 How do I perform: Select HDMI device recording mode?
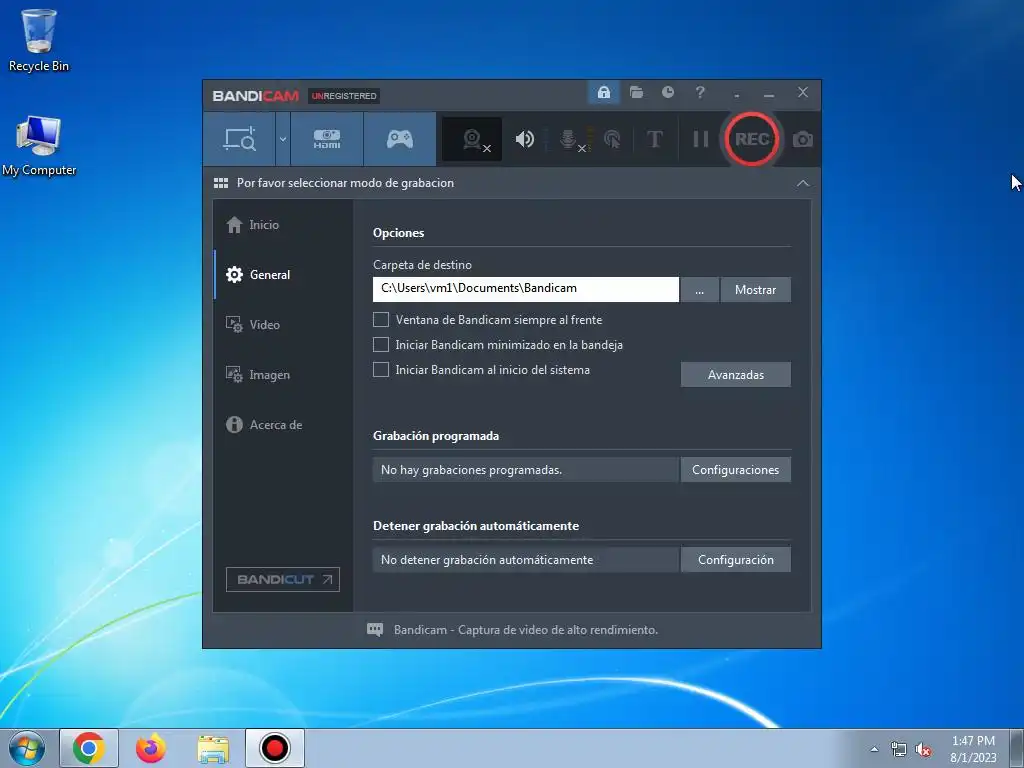[x=327, y=139]
